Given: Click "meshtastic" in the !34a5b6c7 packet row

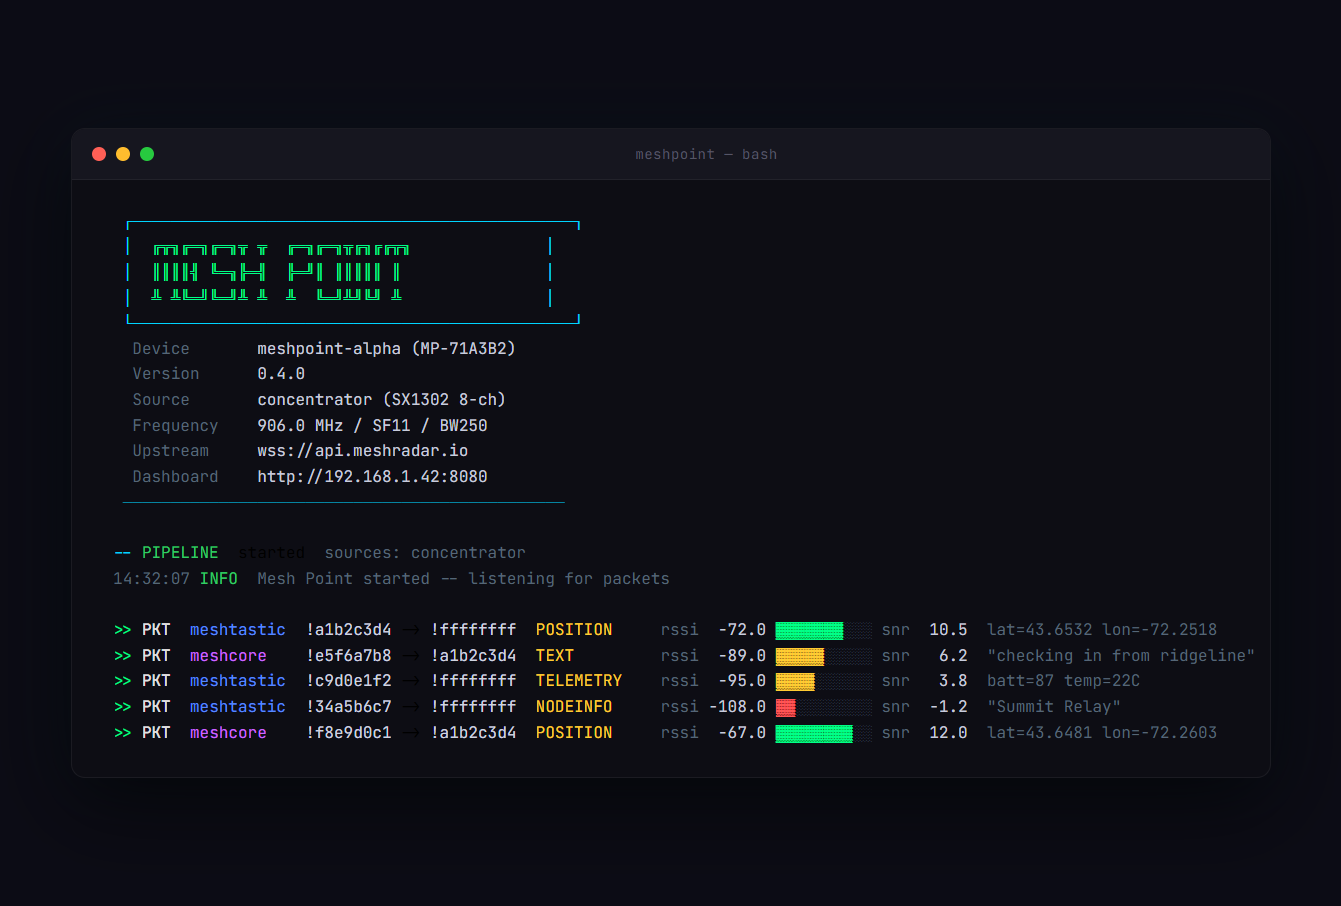Looking at the screenshot, I should (x=238, y=707).
